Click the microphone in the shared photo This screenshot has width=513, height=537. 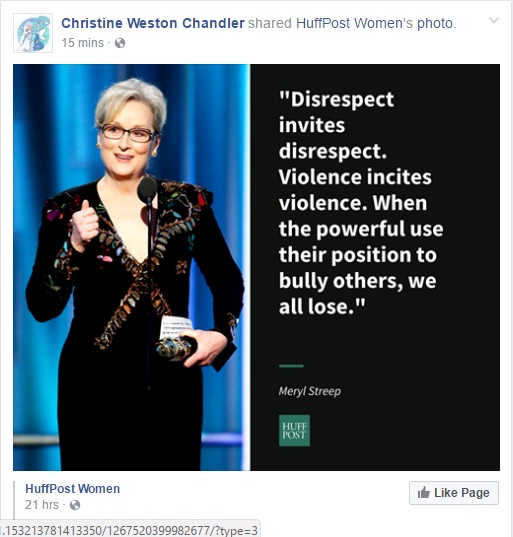(x=147, y=189)
